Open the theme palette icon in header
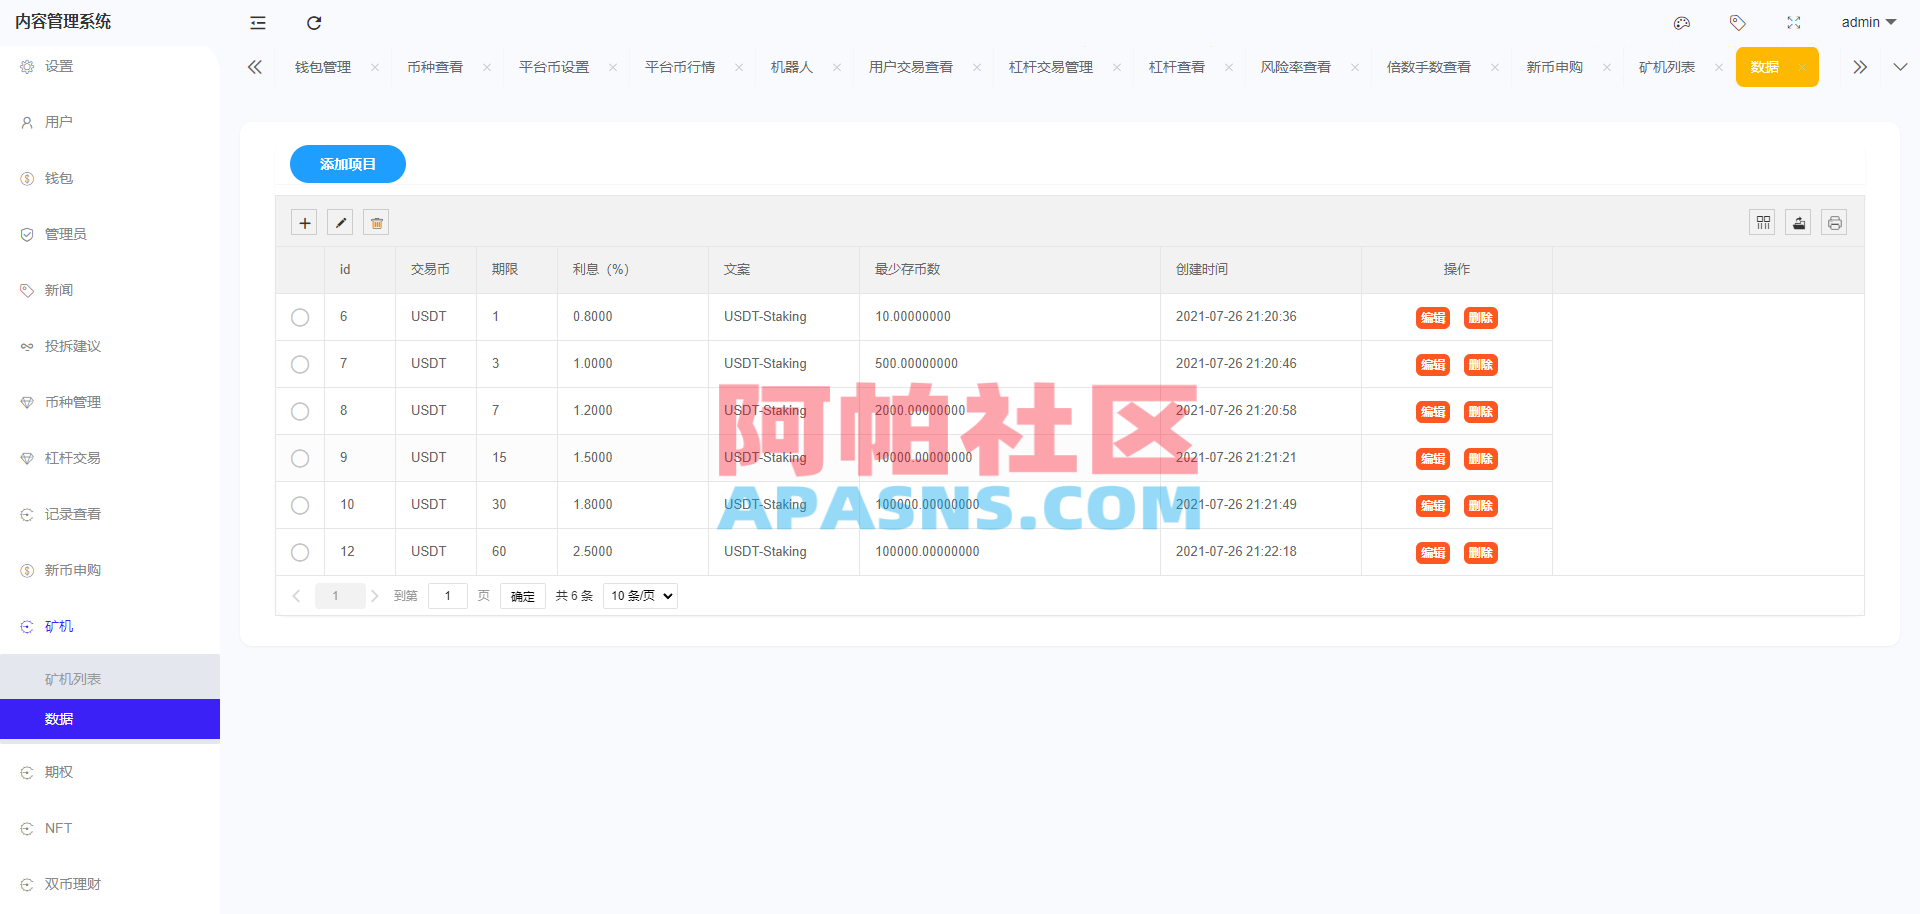 [1682, 22]
